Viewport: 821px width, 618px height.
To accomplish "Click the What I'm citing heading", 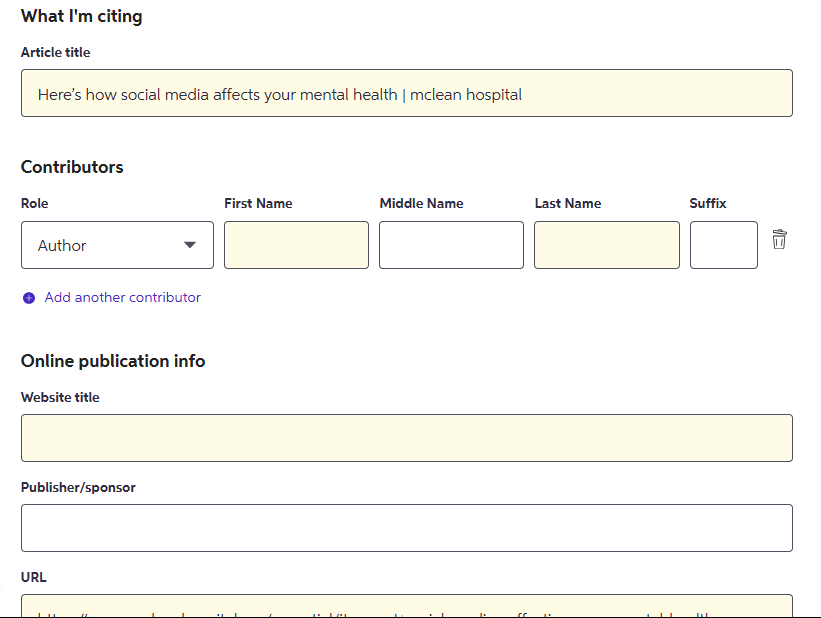I will click(x=81, y=16).
